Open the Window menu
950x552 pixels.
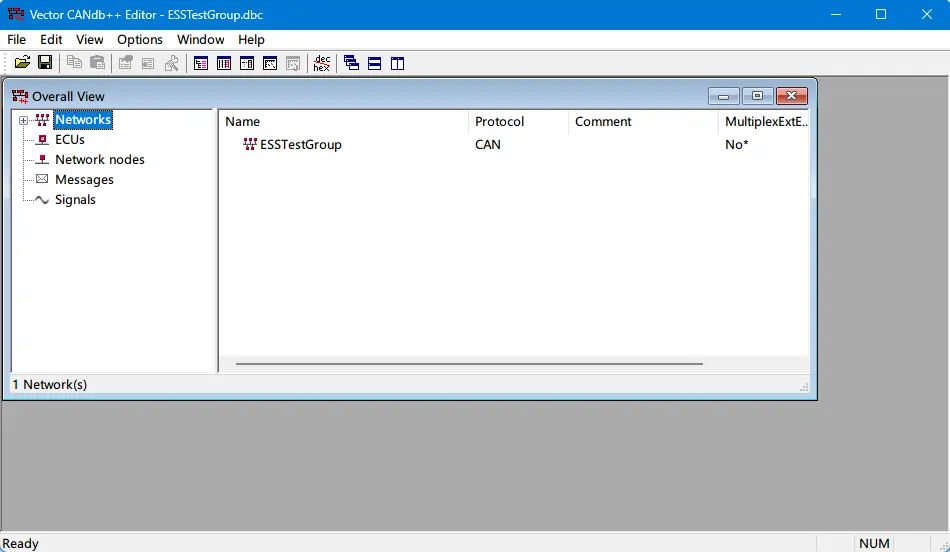point(200,39)
